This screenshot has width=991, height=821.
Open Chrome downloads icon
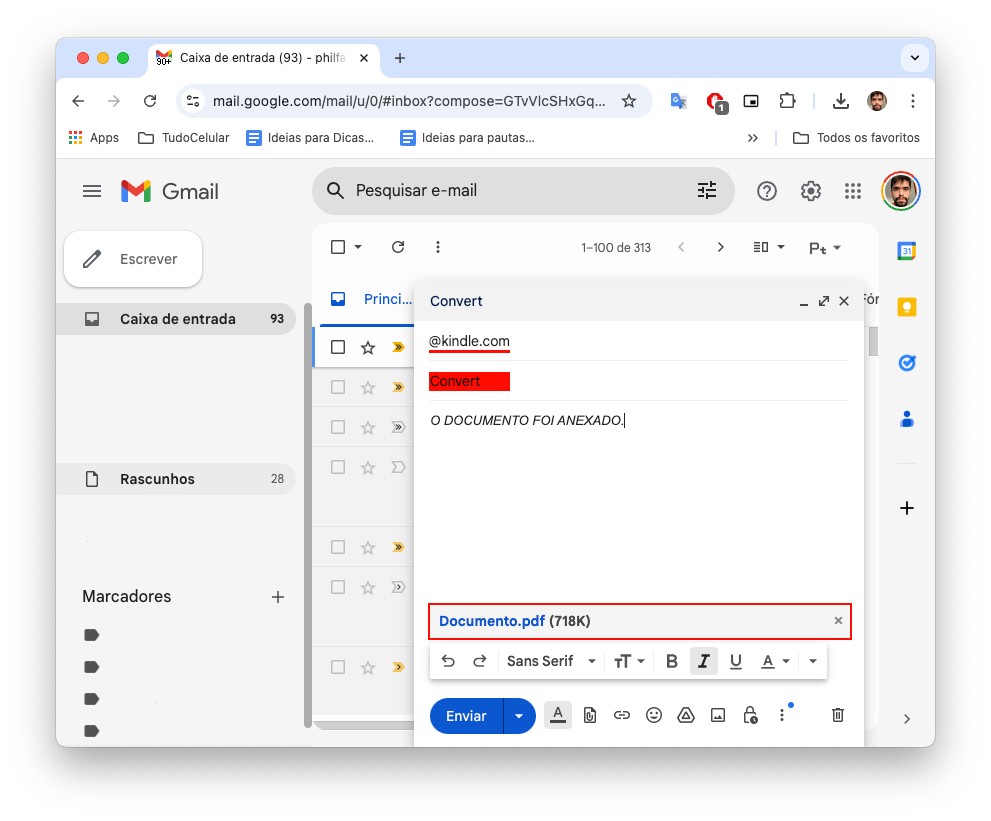[841, 101]
